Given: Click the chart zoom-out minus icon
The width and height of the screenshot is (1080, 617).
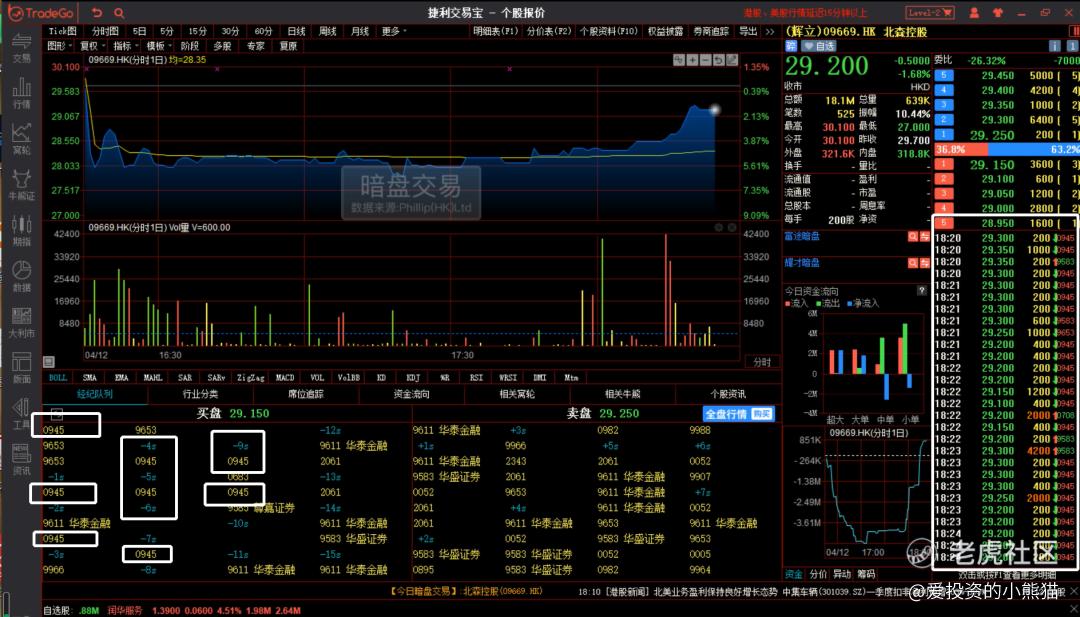Looking at the screenshot, I should tap(705, 61).
